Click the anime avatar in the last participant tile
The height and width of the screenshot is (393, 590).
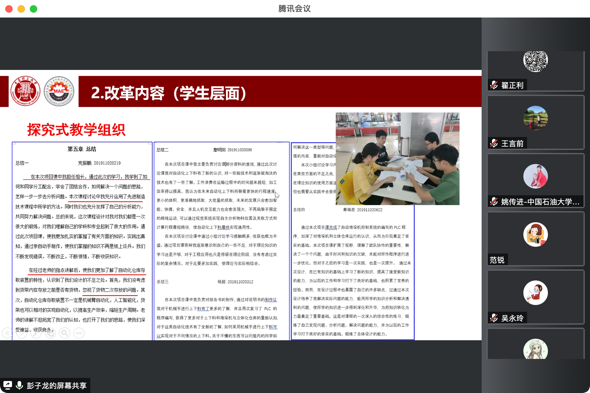[x=535, y=349]
